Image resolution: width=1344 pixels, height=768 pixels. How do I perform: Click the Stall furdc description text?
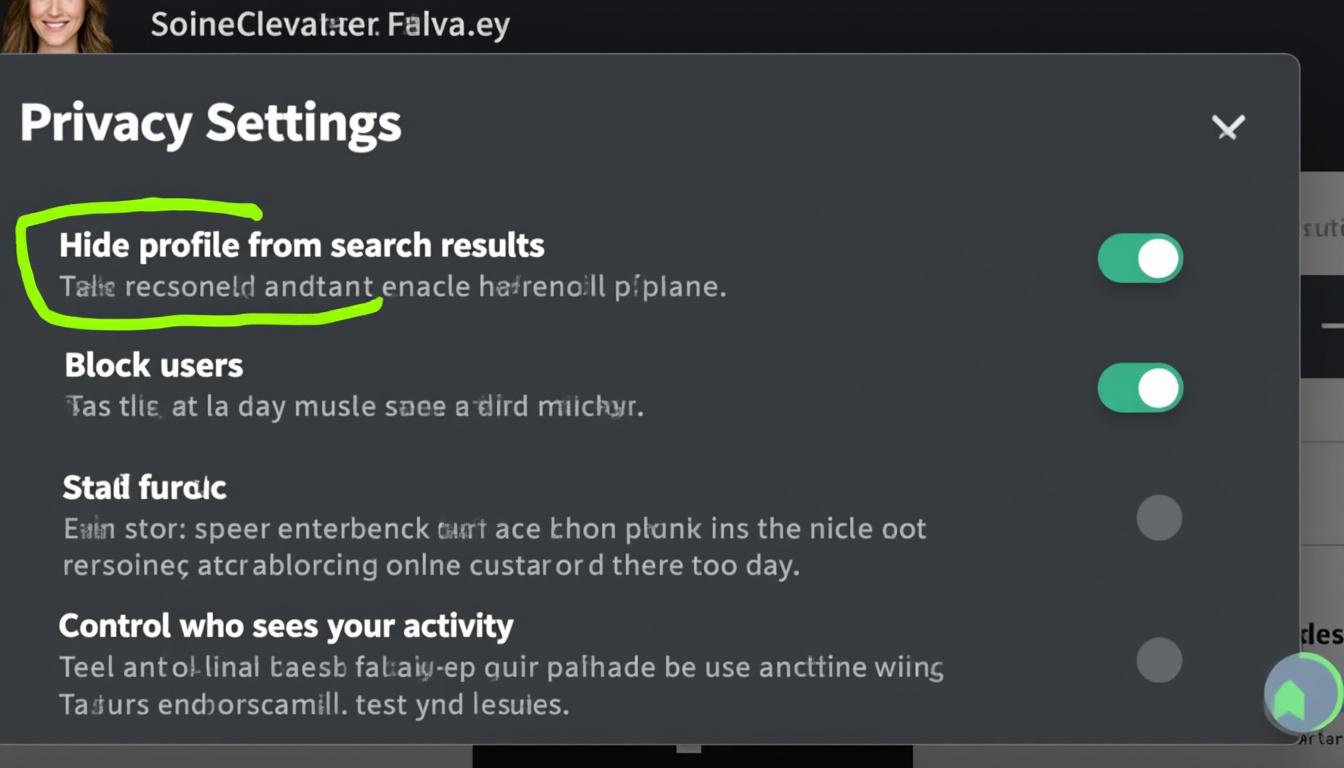click(495, 547)
